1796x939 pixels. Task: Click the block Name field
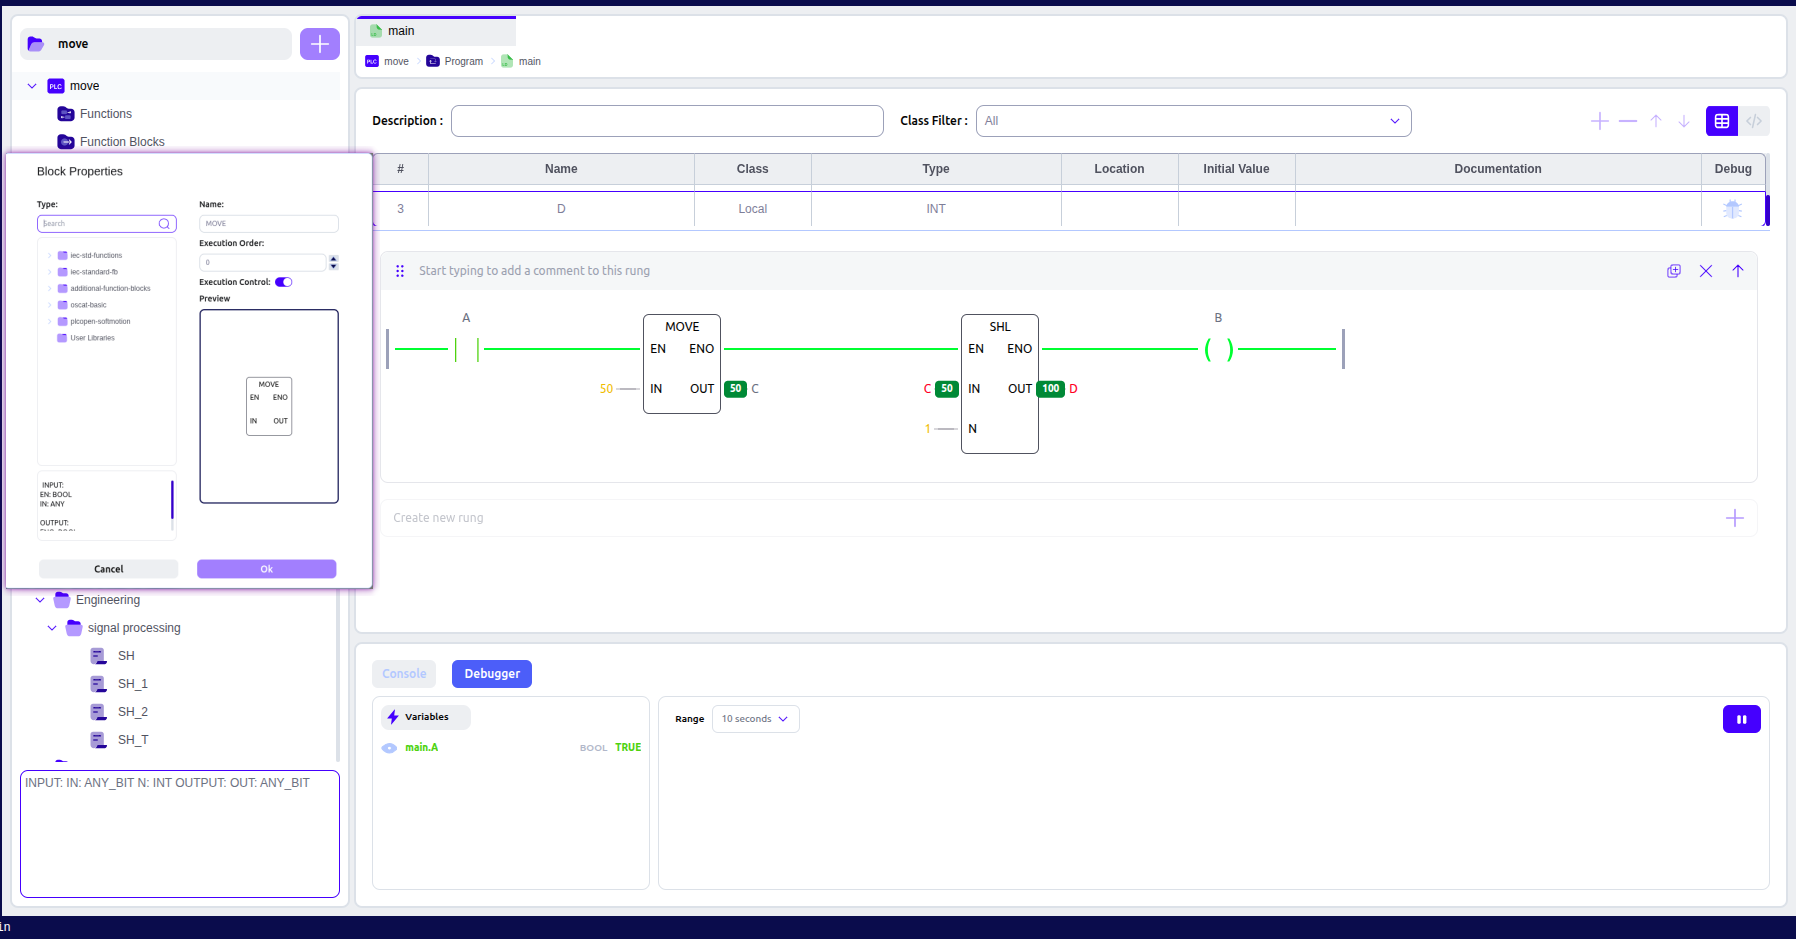(269, 224)
